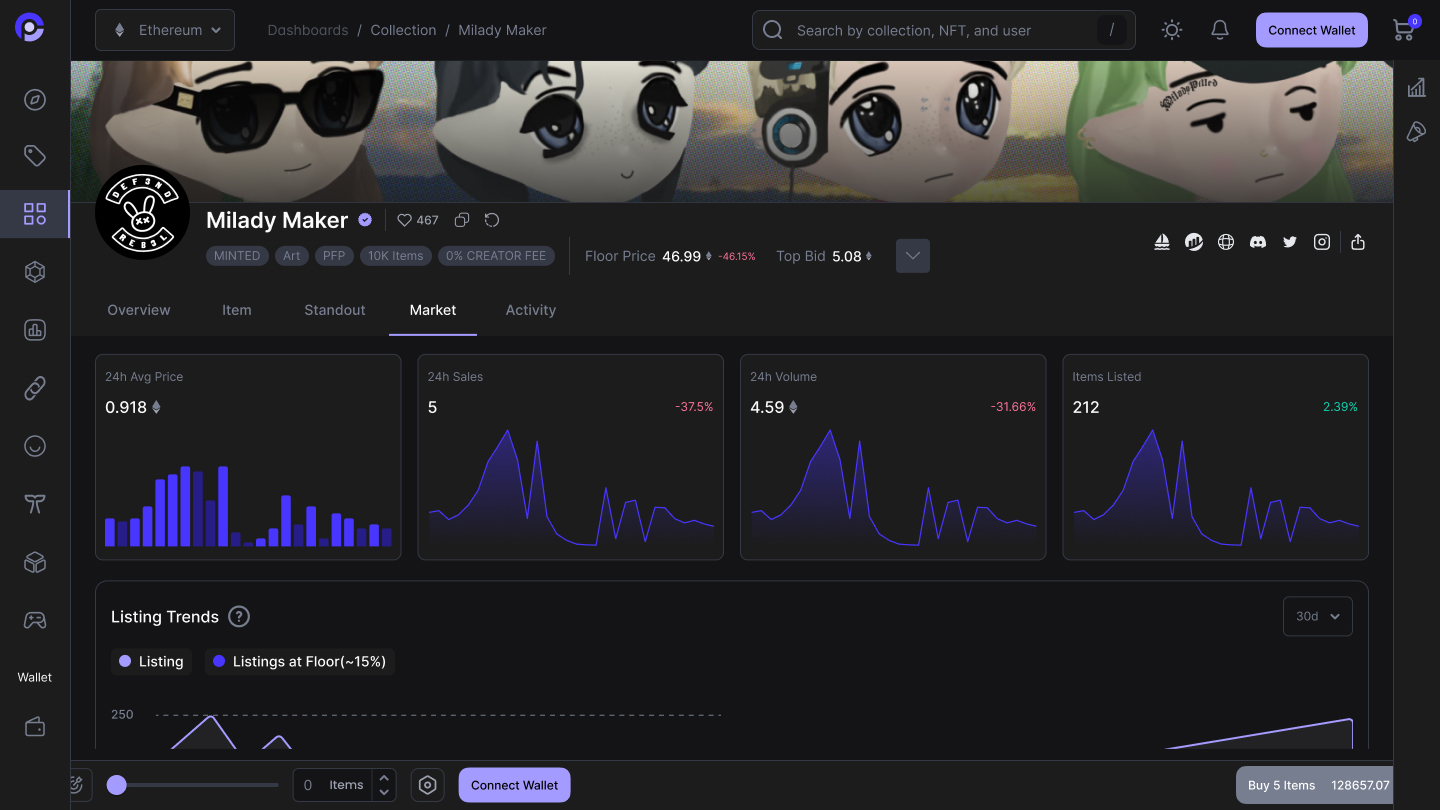Open the collection's OpenSea sailboat link

tap(1162, 242)
